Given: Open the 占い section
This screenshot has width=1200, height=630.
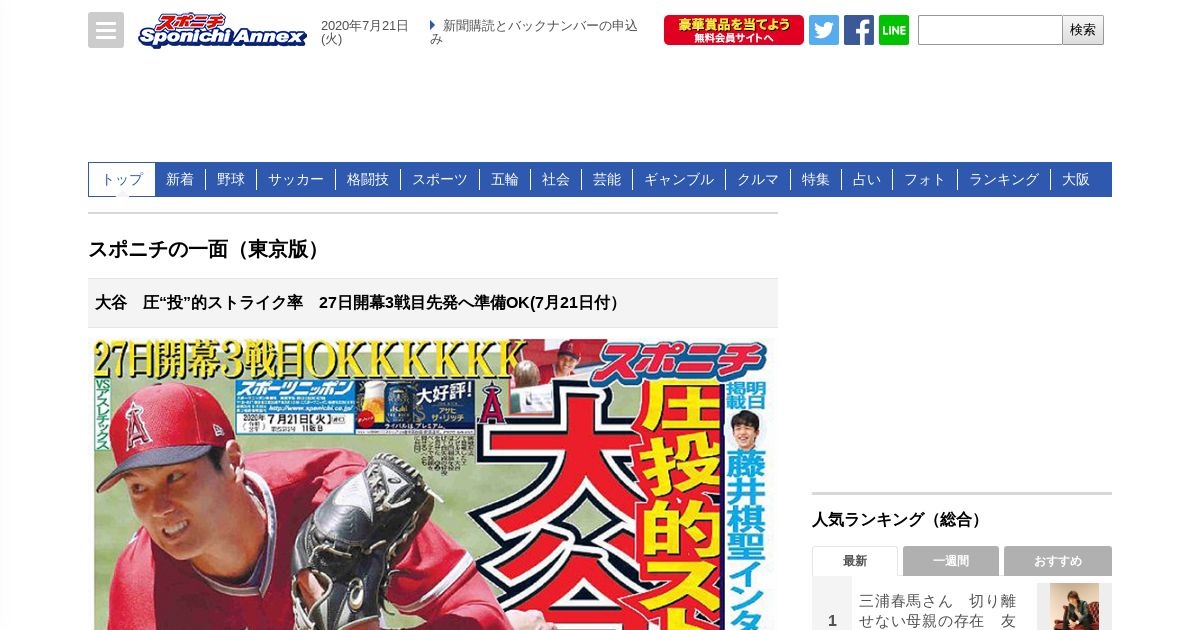Looking at the screenshot, I should [867, 179].
